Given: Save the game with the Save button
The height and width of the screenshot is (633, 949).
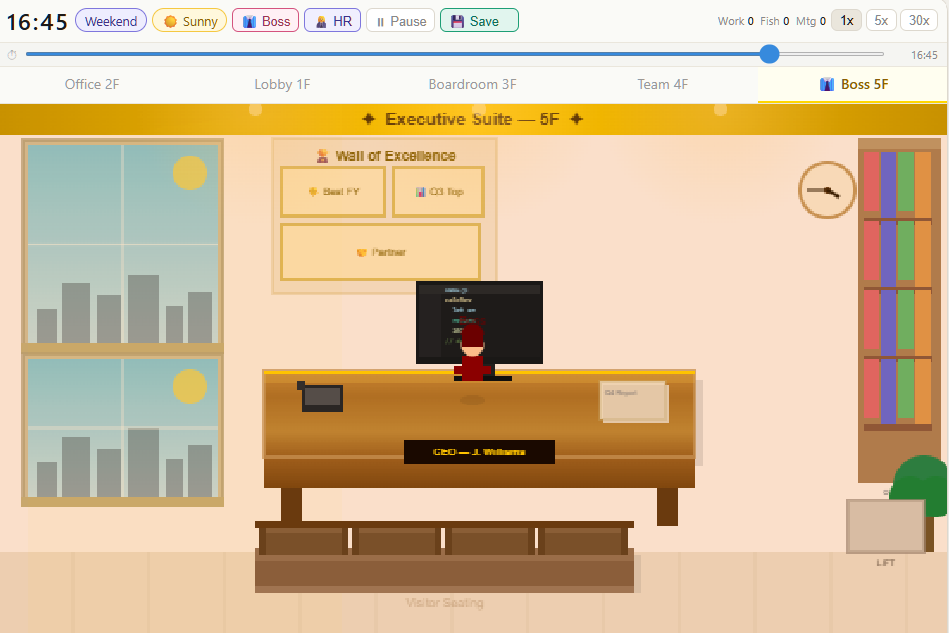Looking at the screenshot, I should [x=479, y=21].
